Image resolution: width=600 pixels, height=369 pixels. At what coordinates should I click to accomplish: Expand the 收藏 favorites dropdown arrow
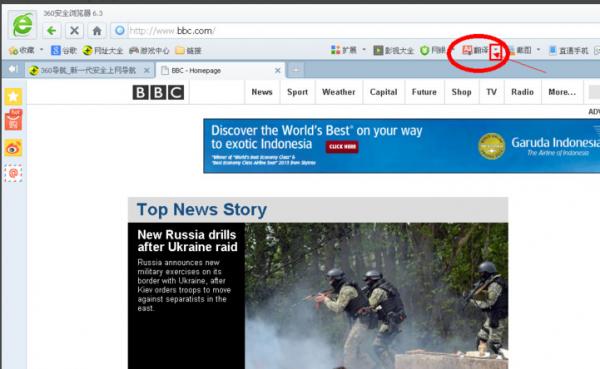click(41, 50)
